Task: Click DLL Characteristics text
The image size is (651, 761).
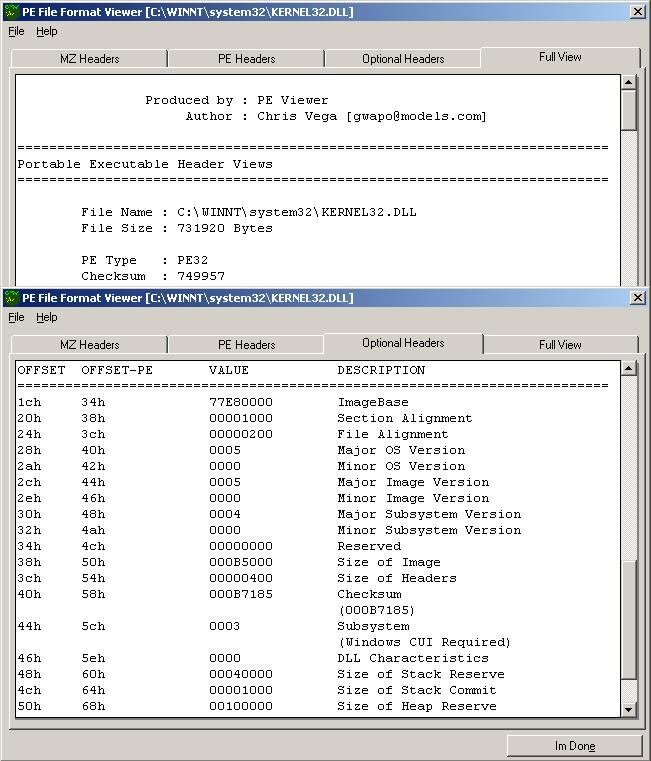Action: pyautogui.click(x=413, y=659)
